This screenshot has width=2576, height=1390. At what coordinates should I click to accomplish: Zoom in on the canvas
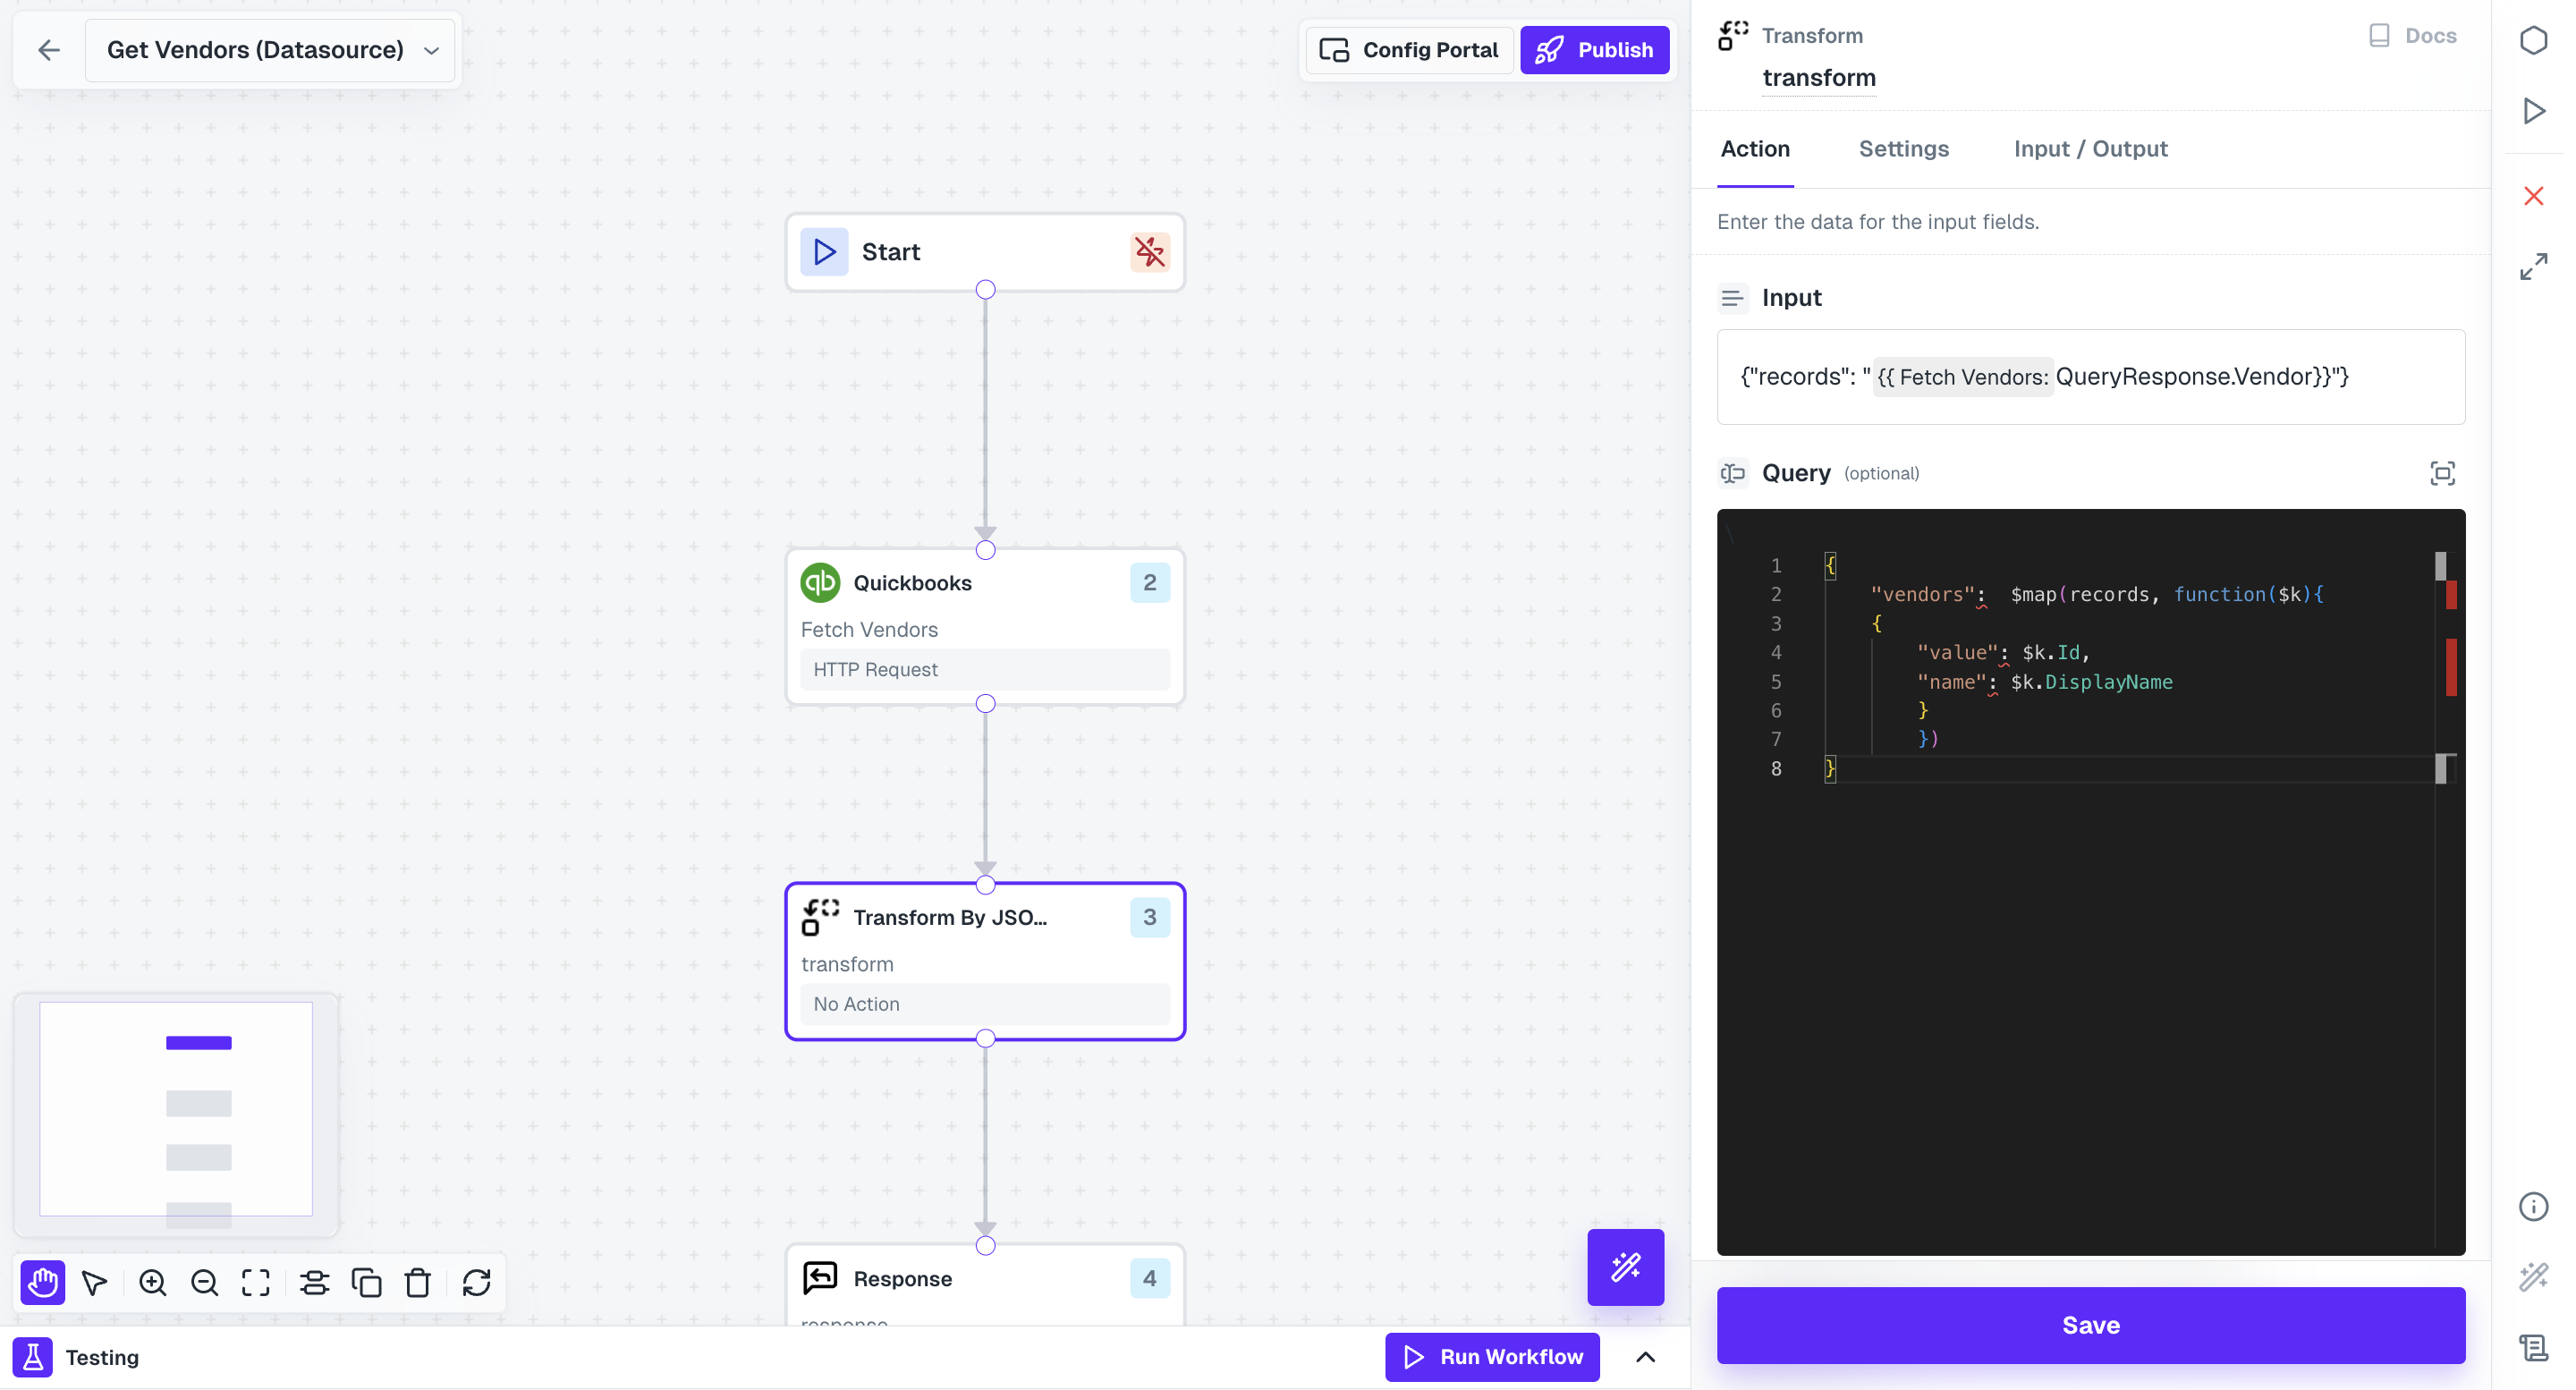coord(153,1282)
